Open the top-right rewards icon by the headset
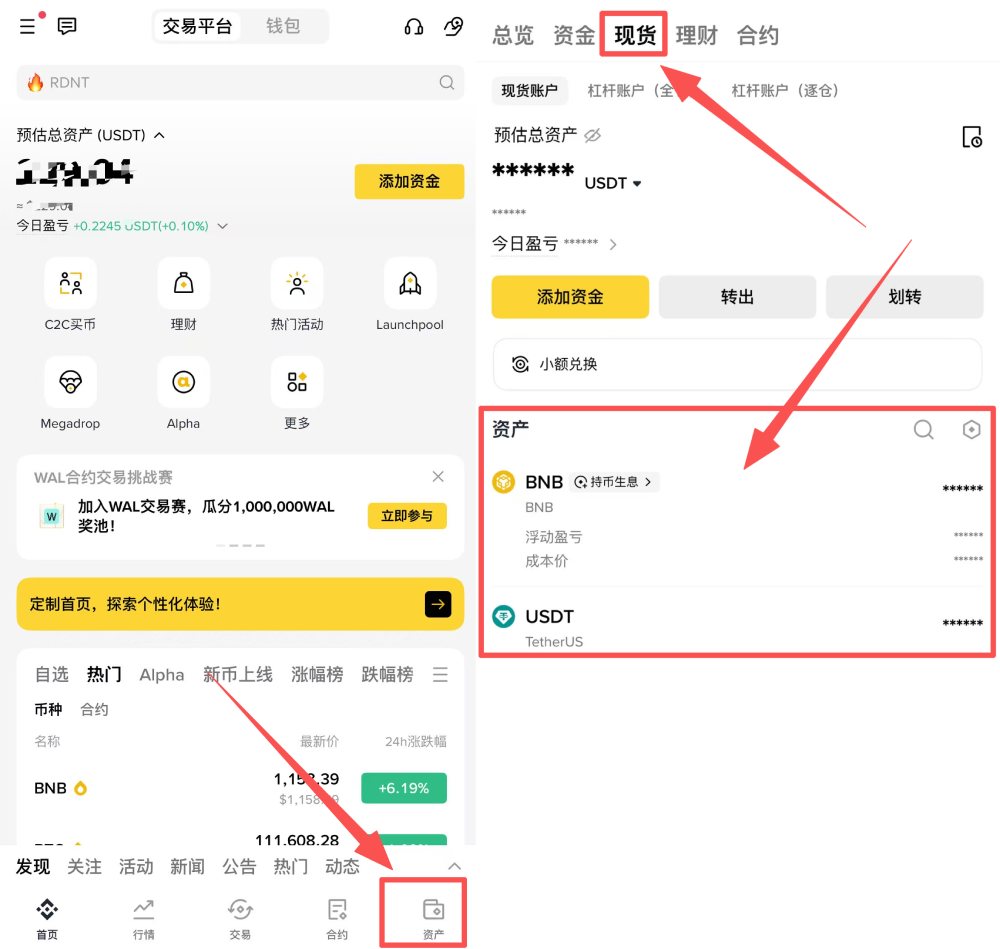 tap(453, 26)
